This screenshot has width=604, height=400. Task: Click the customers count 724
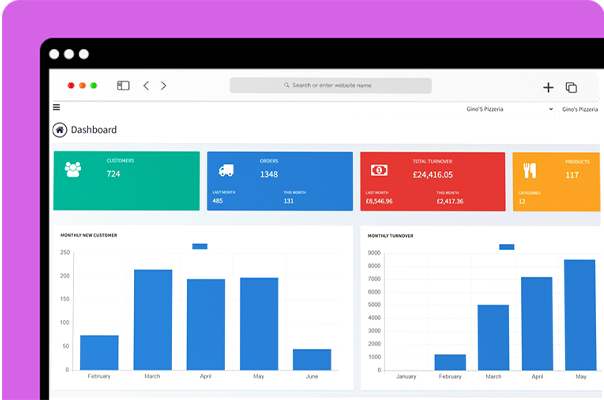pos(113,174)
